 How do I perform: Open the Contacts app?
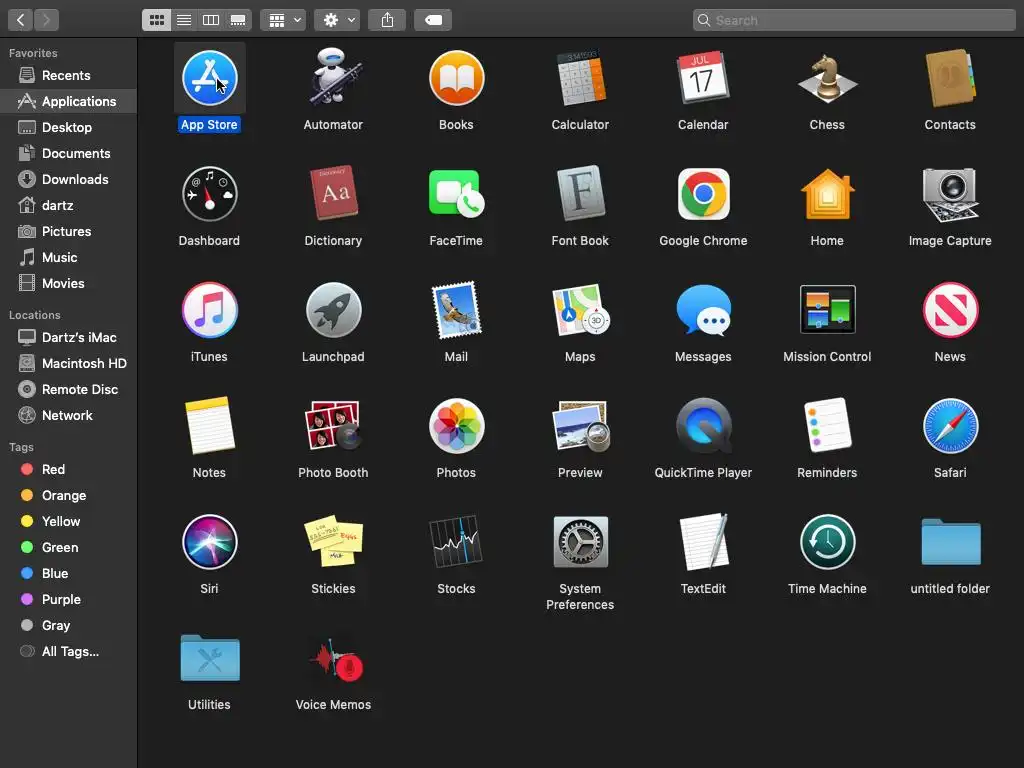click(x=950, y=78)
